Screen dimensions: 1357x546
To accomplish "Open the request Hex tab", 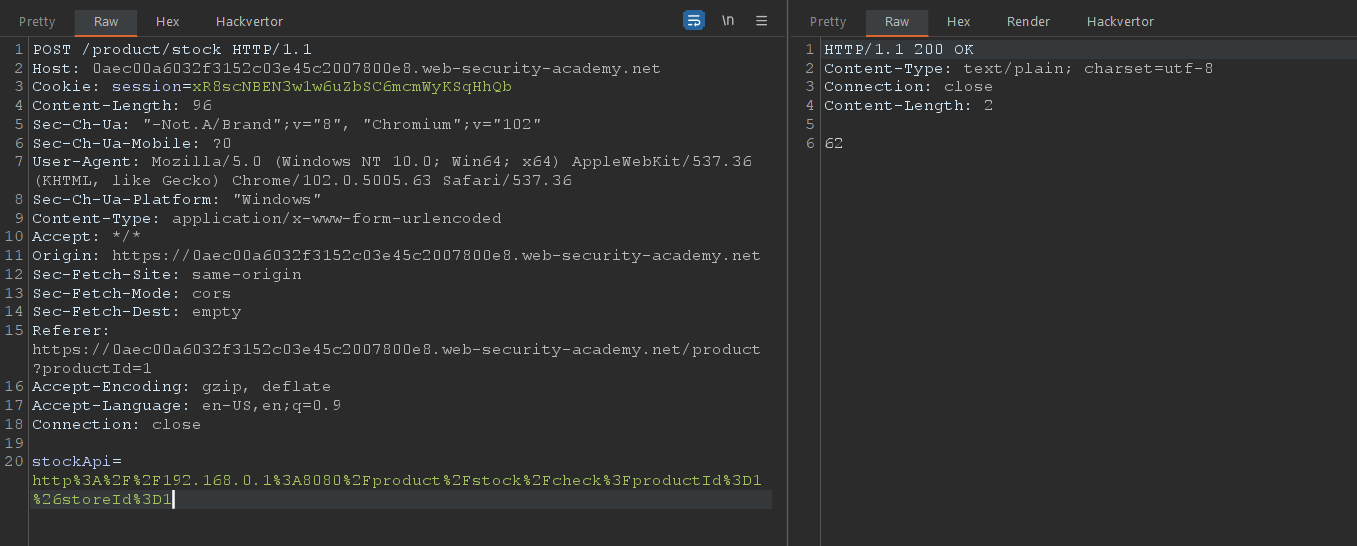I will click(168, 21).
